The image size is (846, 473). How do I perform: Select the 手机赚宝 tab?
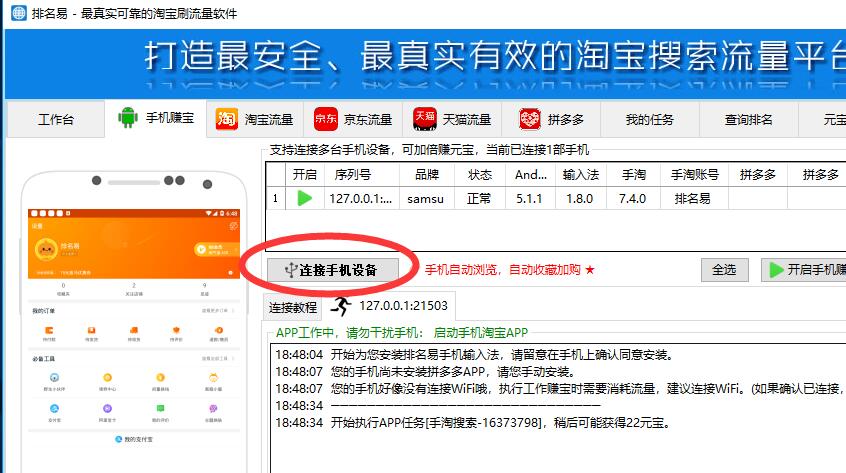click(x=156, y=118)
